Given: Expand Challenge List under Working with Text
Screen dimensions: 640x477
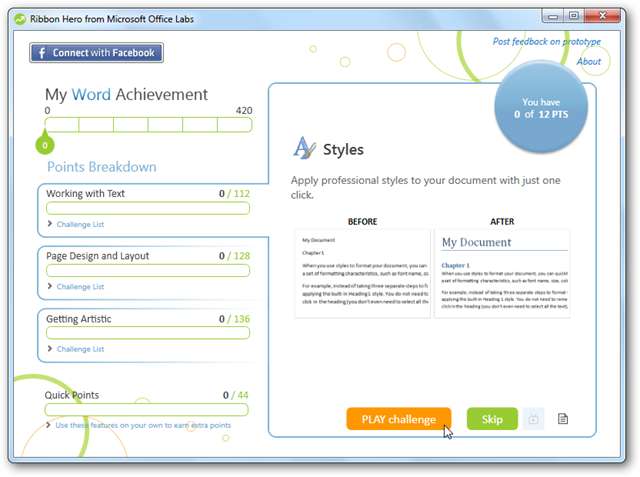Looking at the screenshot, I should click(x=76, y=224).
